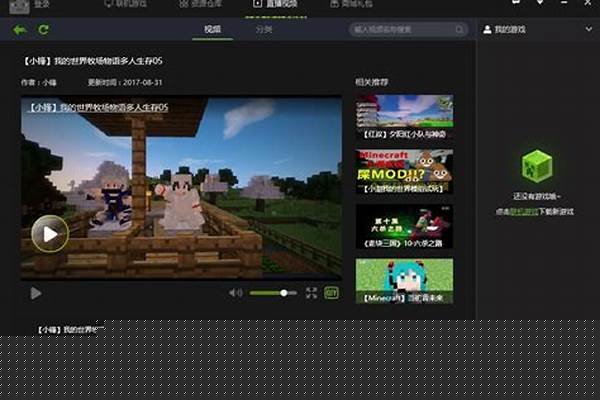Open the 联机游戏 top navigation item
Image resolution: width=600 pixels, height=400 pixels.
(125, 4)
